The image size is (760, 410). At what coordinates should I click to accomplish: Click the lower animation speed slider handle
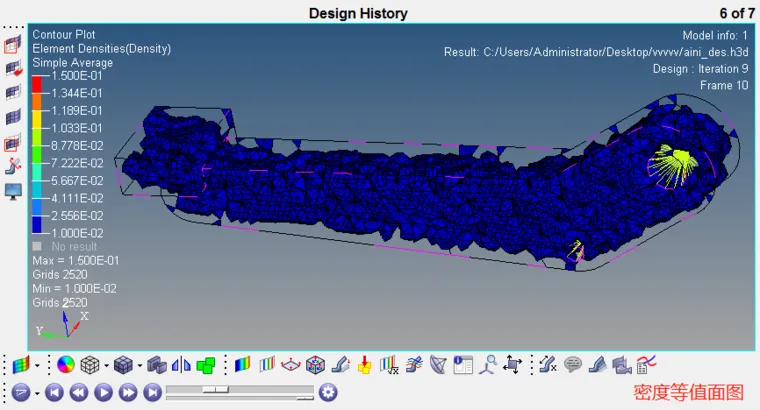coord(305,398)
